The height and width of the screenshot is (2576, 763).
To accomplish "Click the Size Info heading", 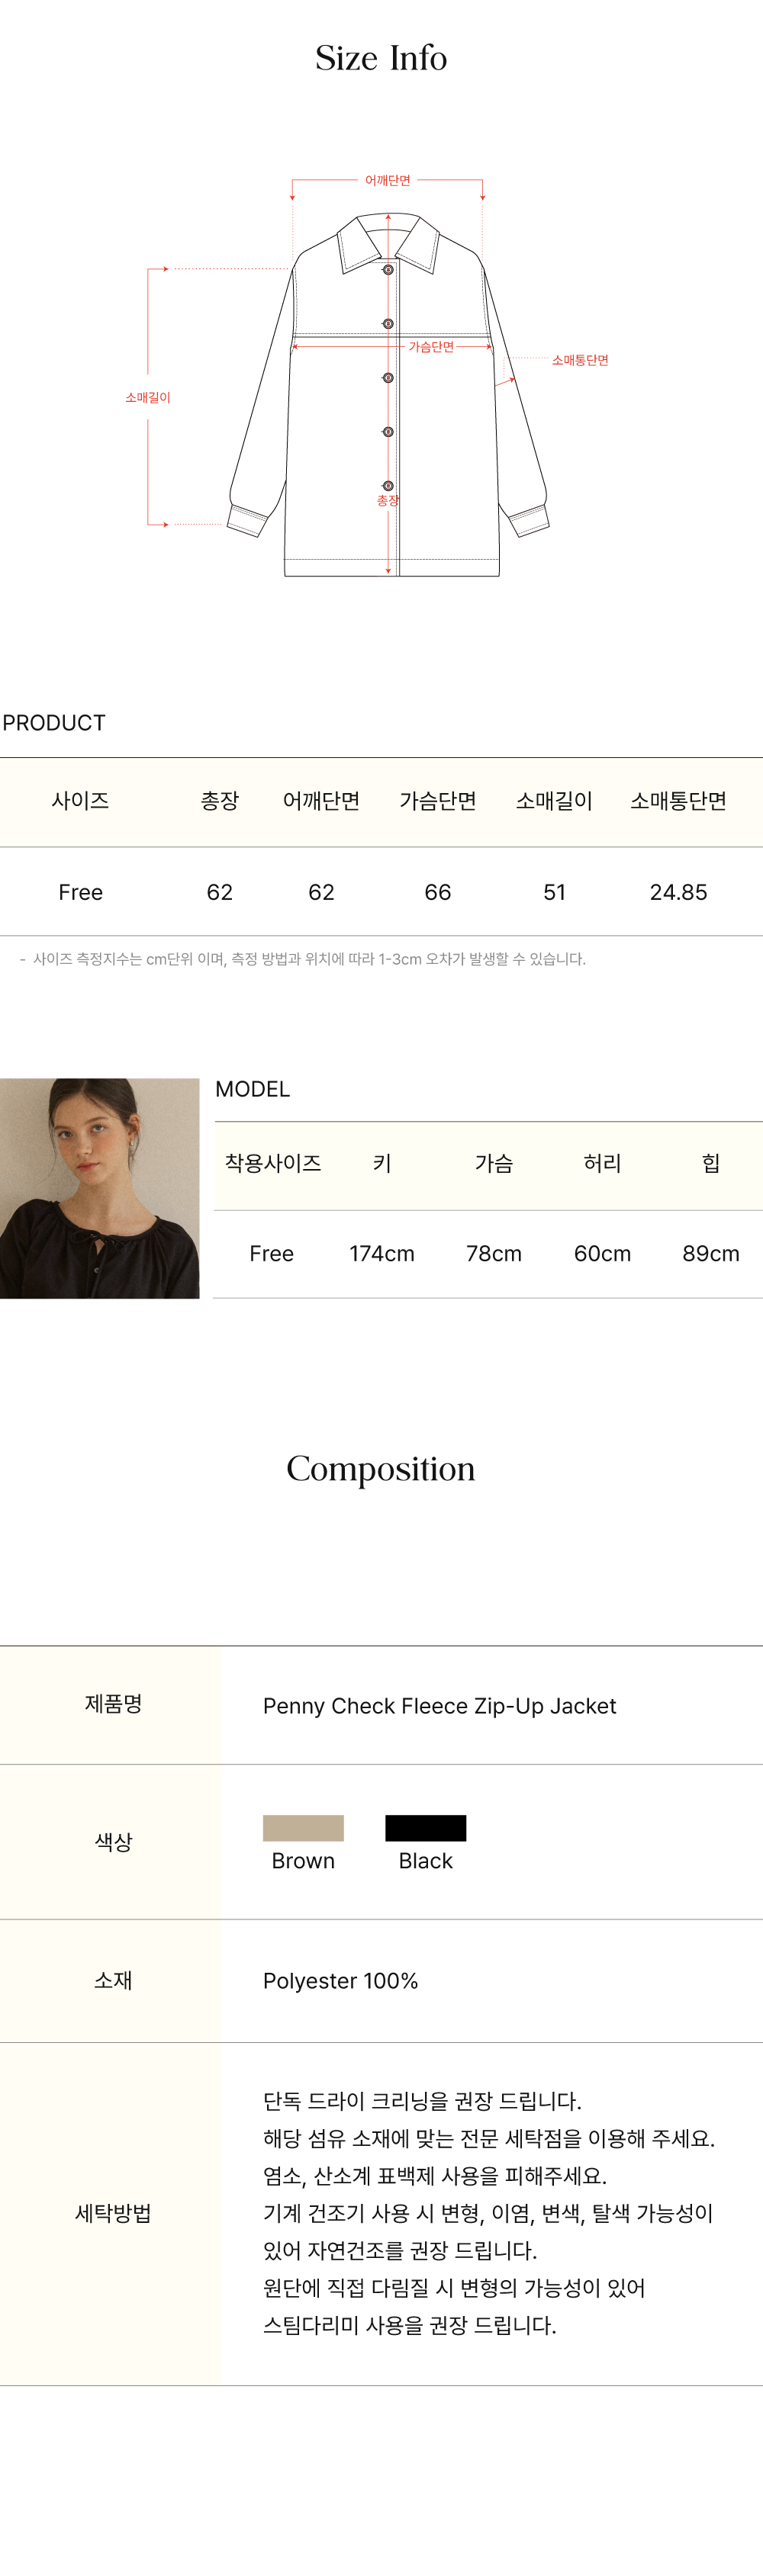I will tap(381, 58).
